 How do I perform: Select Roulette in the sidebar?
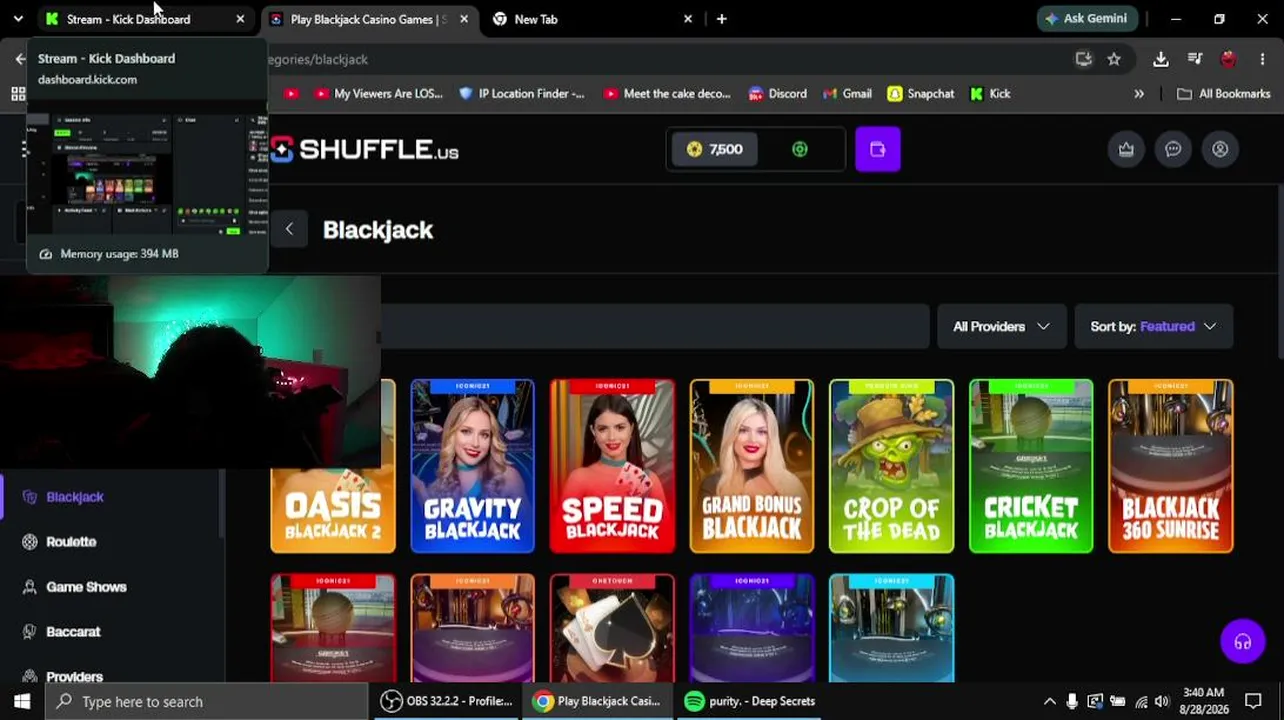[x=71, y=542]
